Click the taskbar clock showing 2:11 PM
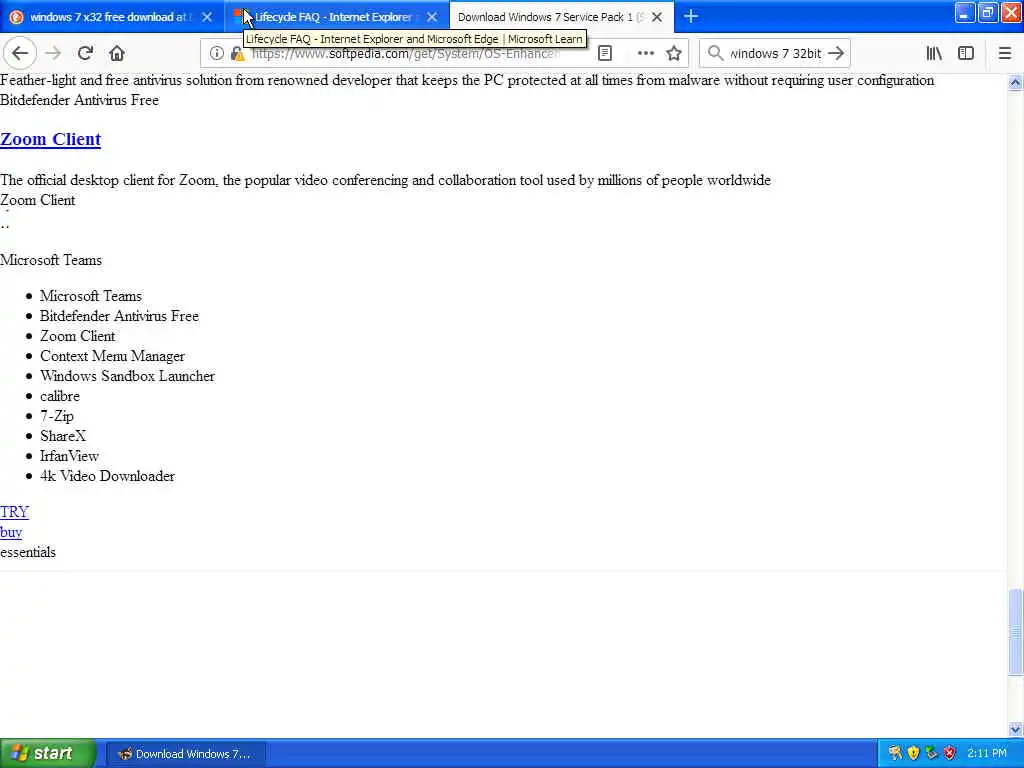The image size is (1024, 768). point(987,753)
